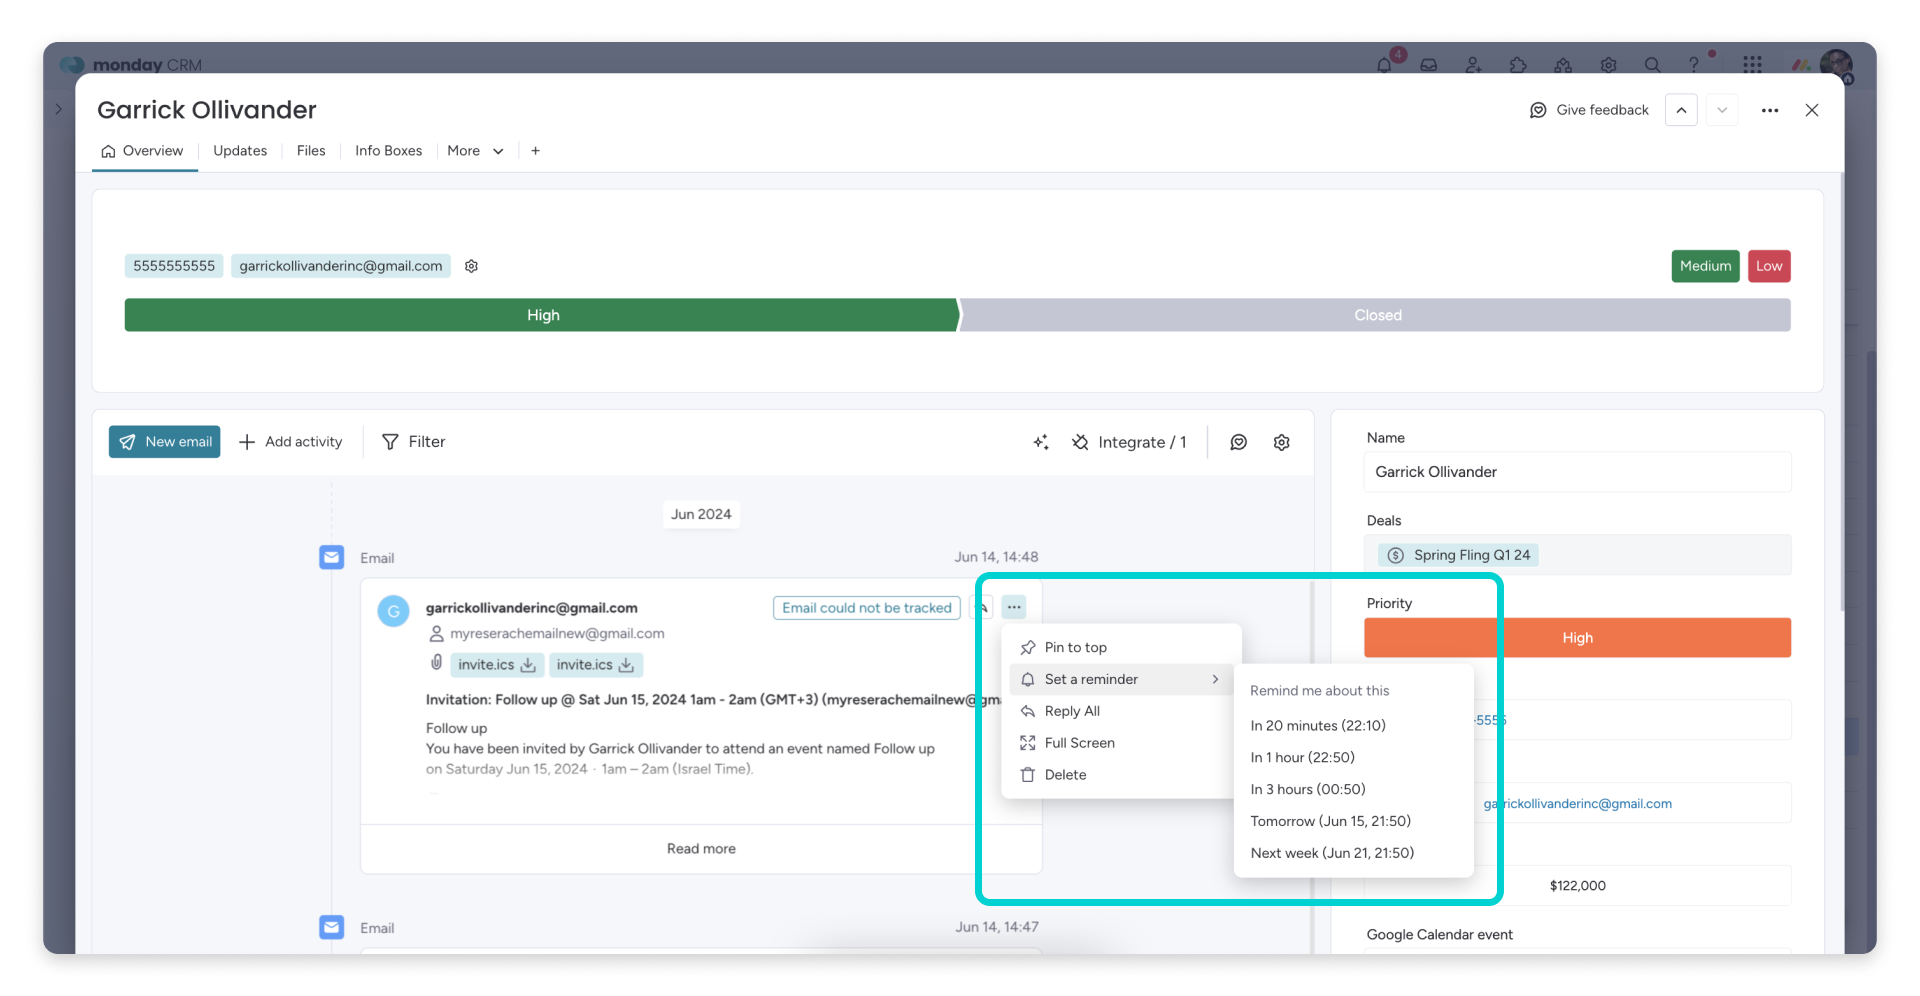Open the apps puzzle-piece icon
1920x996 pixels.
(1518, 65)
